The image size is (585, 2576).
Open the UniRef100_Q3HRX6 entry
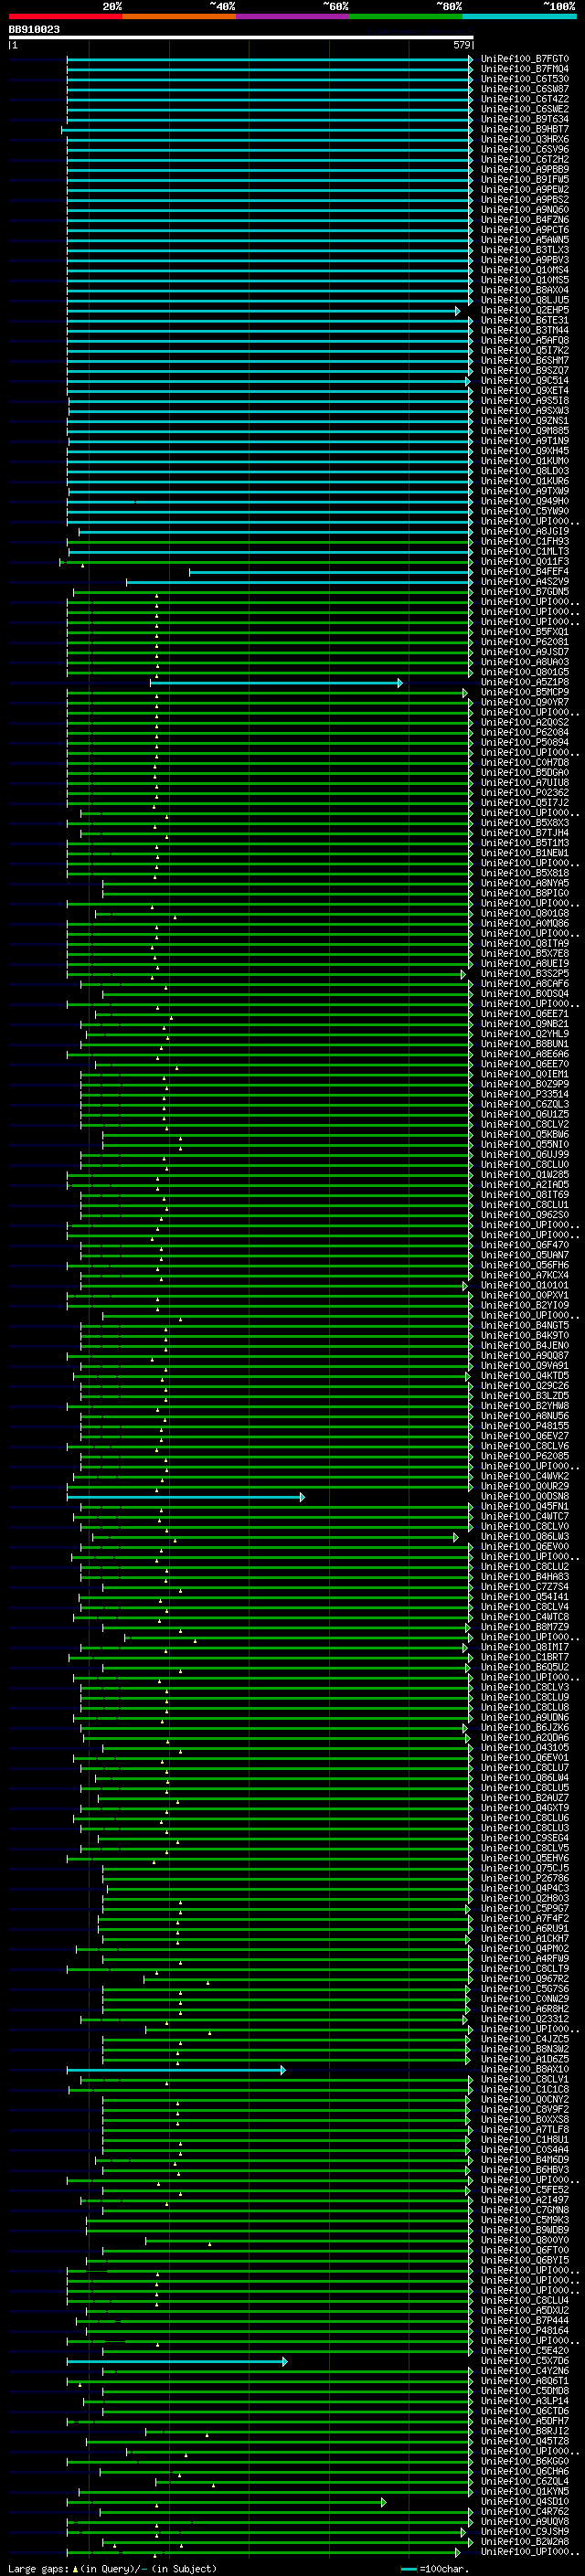point(525,139)
